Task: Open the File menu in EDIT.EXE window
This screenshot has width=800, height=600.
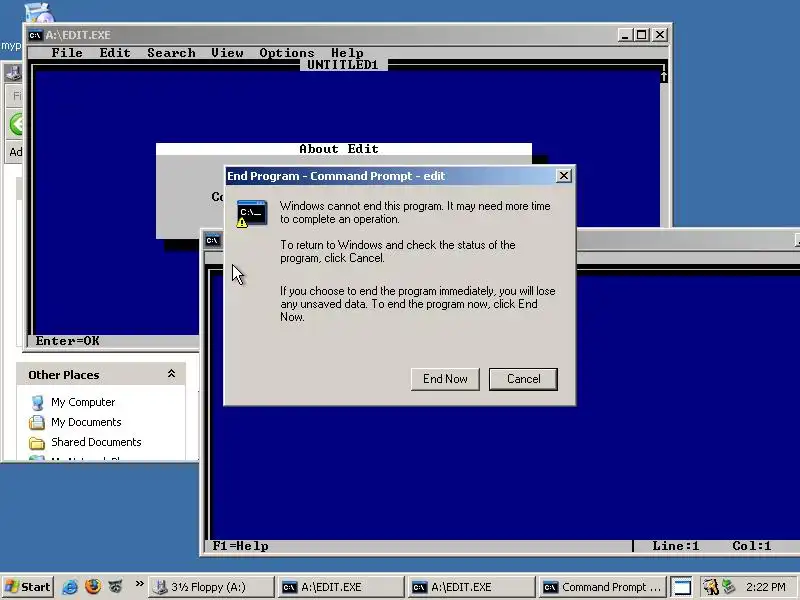Action: 67,53
